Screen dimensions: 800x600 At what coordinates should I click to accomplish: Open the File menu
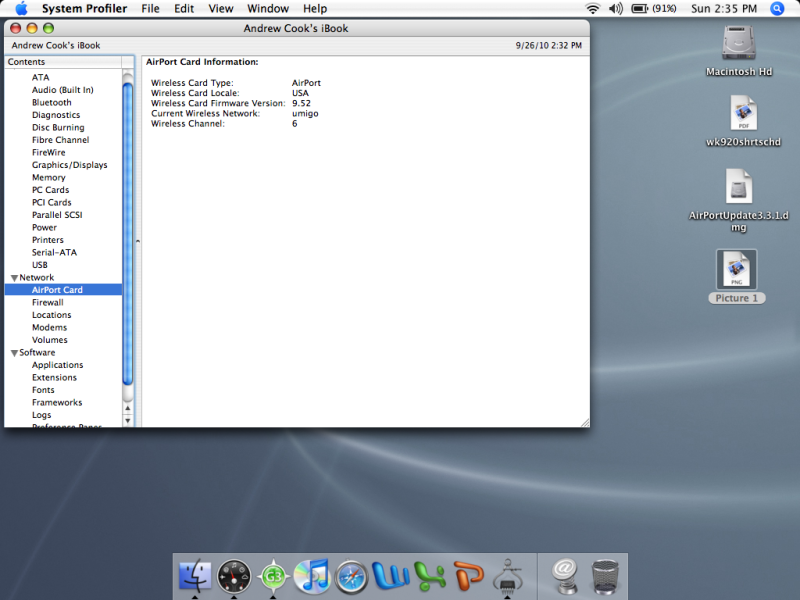[151, 9]
